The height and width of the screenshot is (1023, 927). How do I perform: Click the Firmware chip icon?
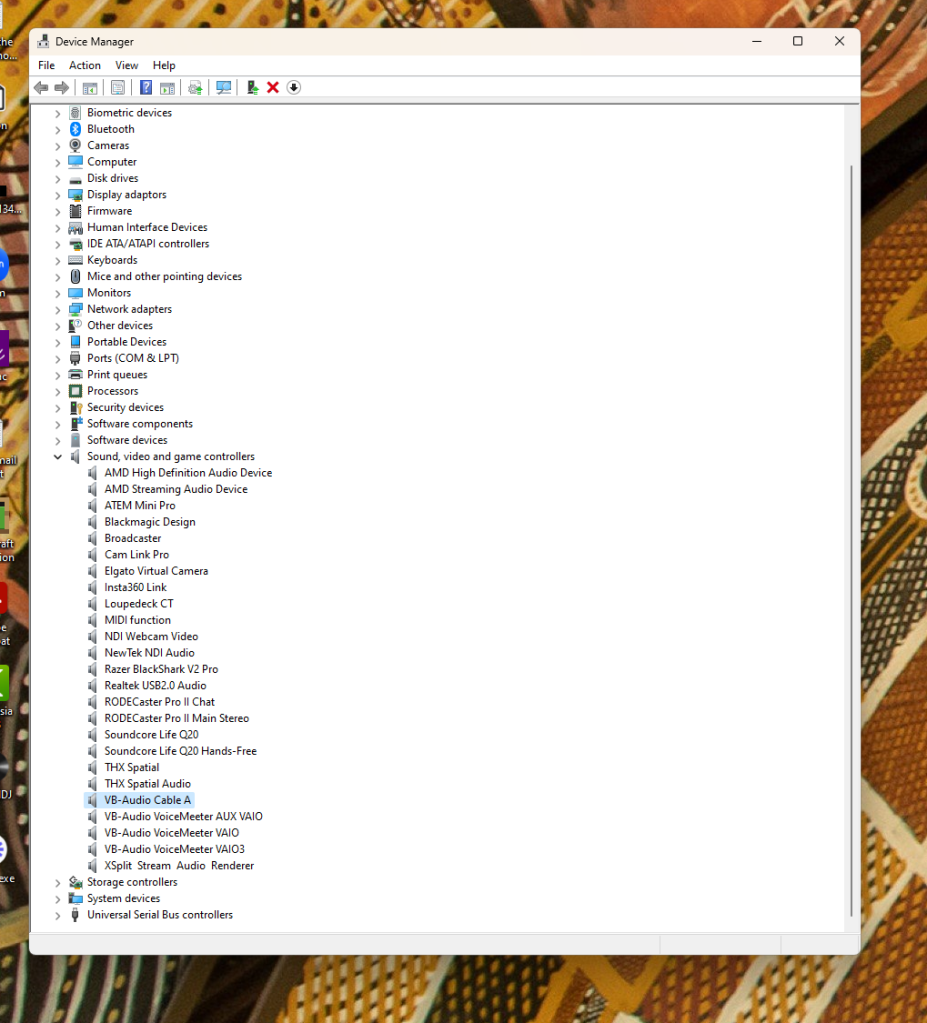point(76,211)
